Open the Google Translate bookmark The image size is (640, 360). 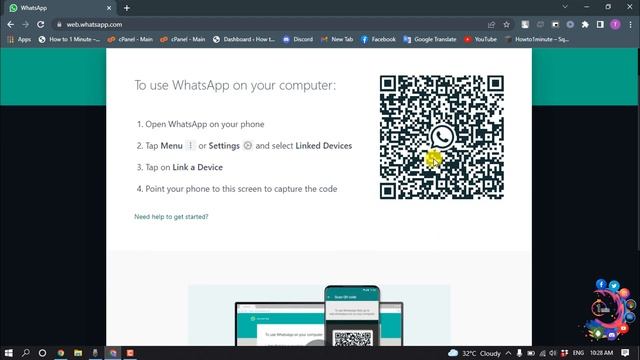pyautogui.click(x=430, y=39)
